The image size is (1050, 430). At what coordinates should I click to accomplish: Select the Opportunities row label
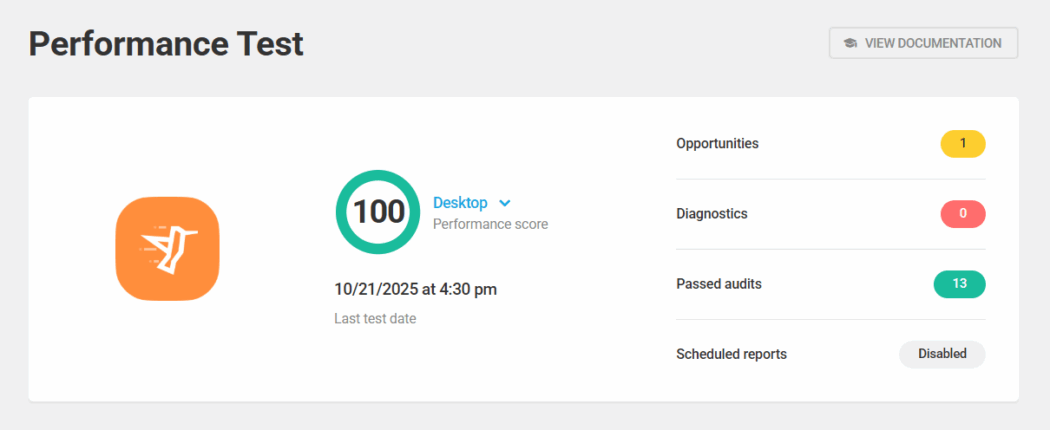point(717,143)
